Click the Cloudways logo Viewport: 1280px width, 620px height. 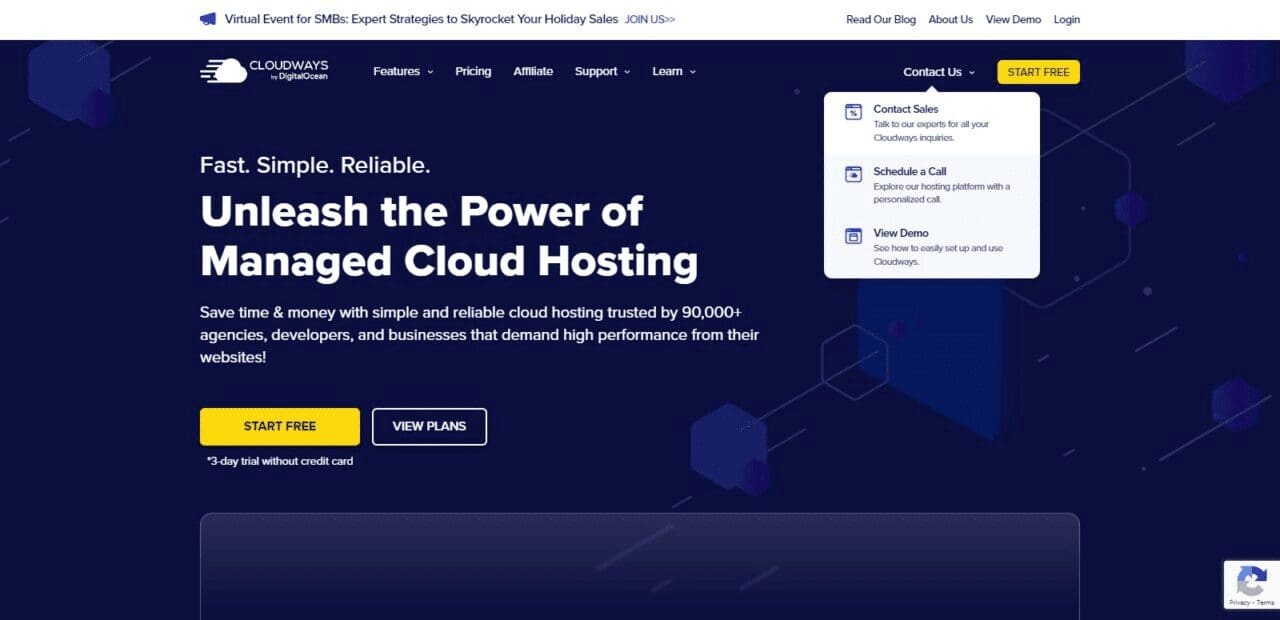pos(264,70)
